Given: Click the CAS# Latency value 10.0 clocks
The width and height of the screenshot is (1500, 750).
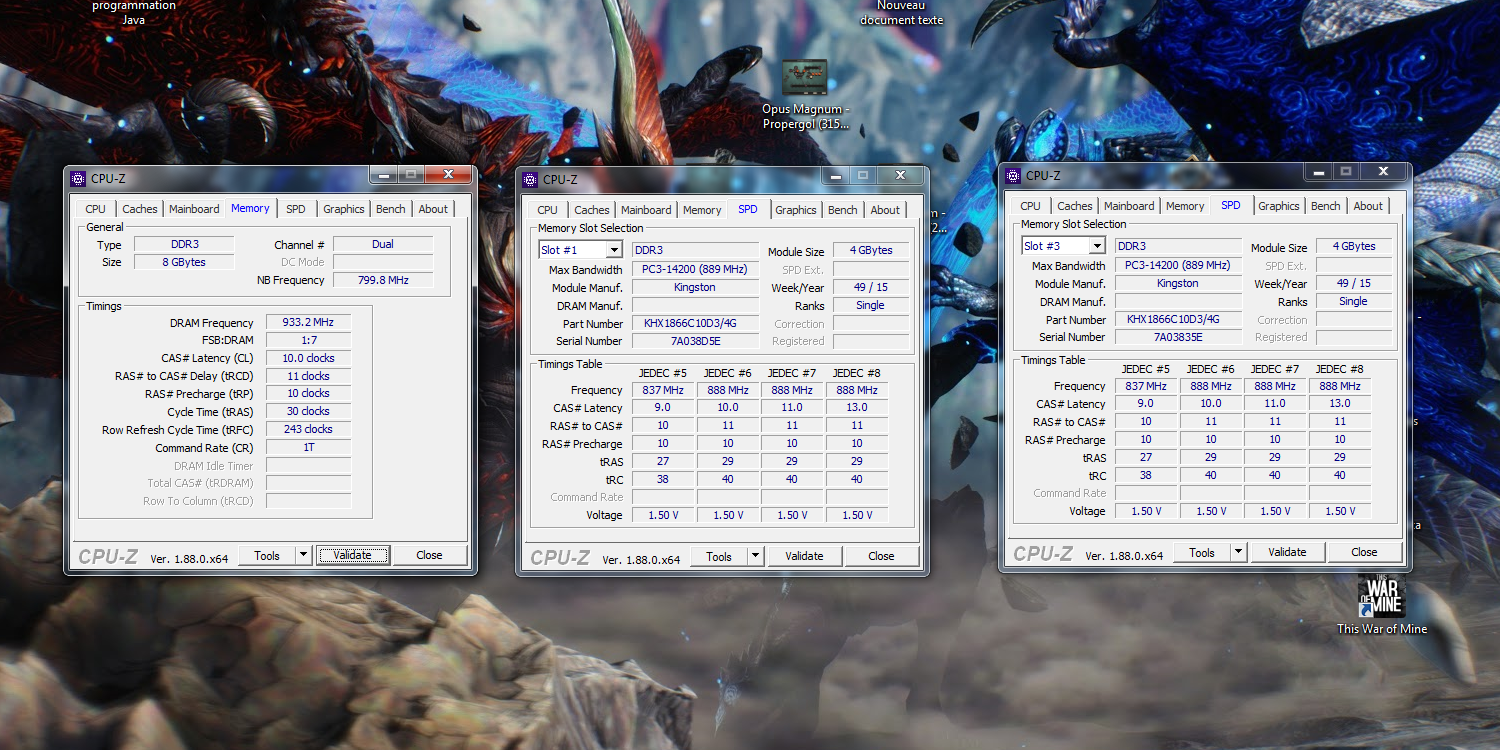Looking at the screenshot, I should tap(308, 358).
